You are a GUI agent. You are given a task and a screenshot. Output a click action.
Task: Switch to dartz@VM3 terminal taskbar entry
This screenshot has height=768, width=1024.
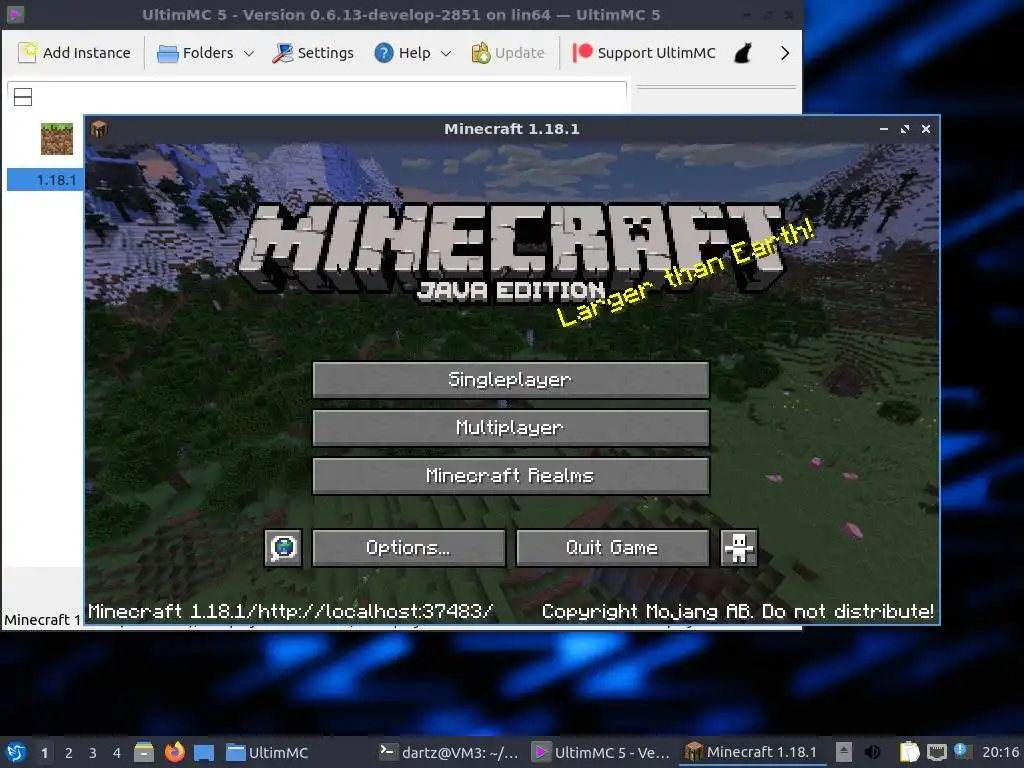(449, 752)
